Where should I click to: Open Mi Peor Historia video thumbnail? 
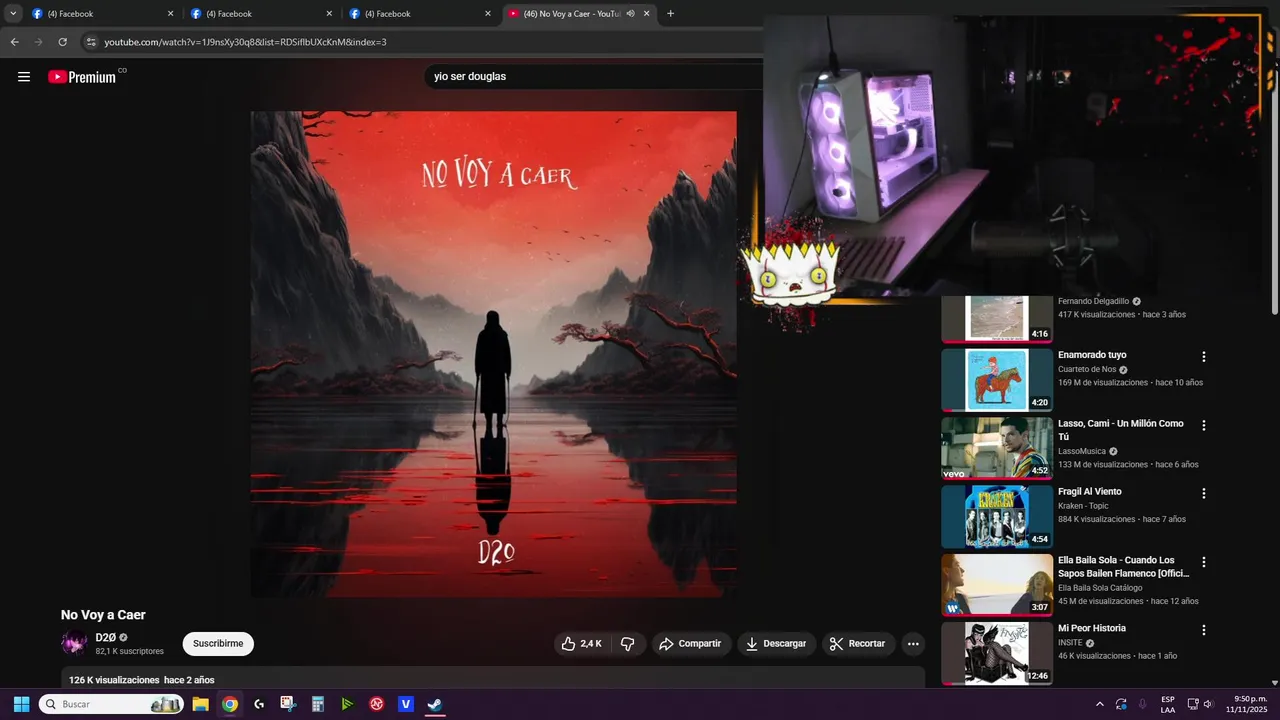997,653
